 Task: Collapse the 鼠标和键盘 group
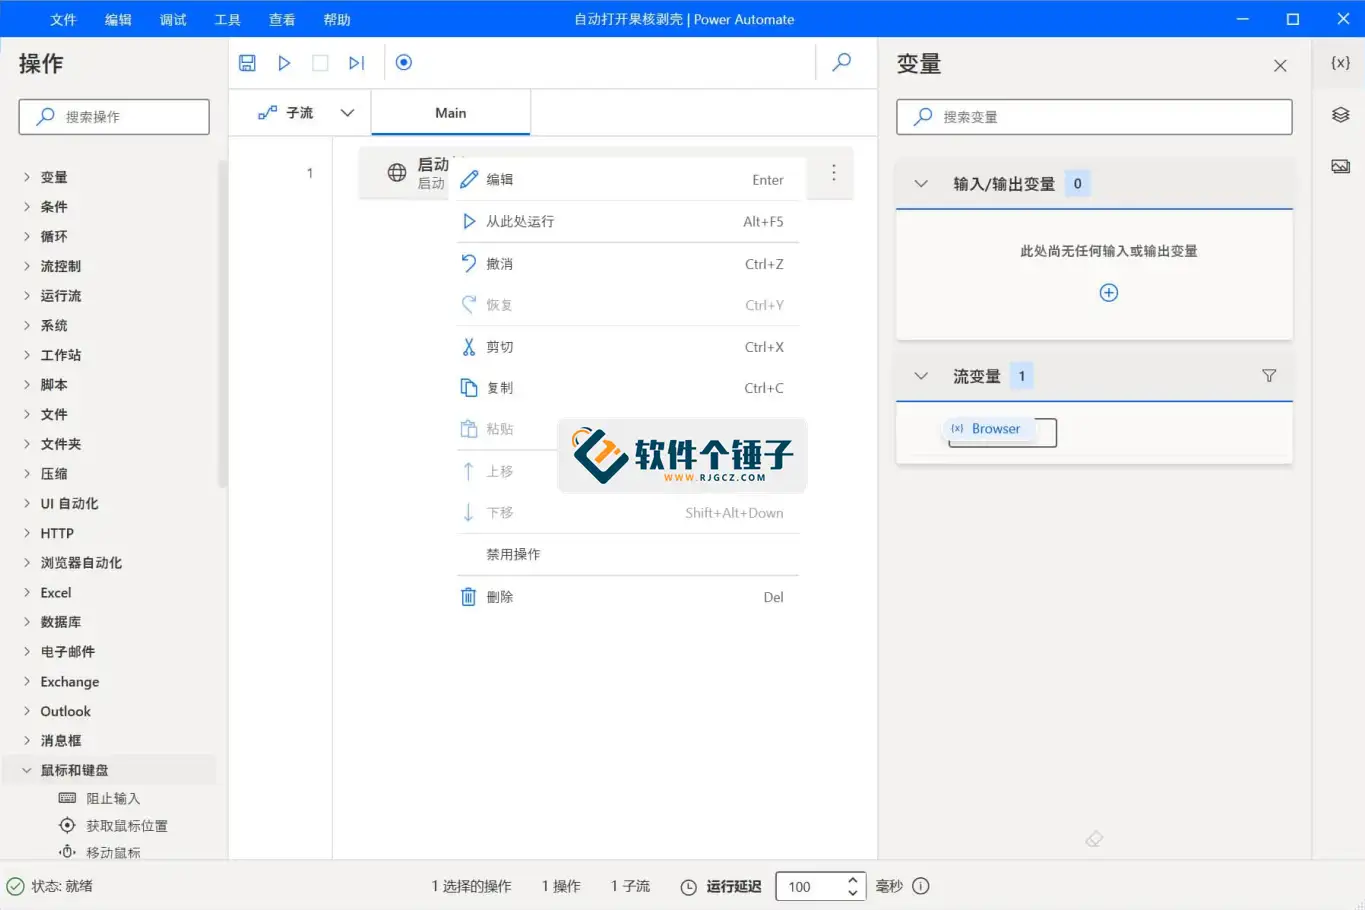[27, 770]
